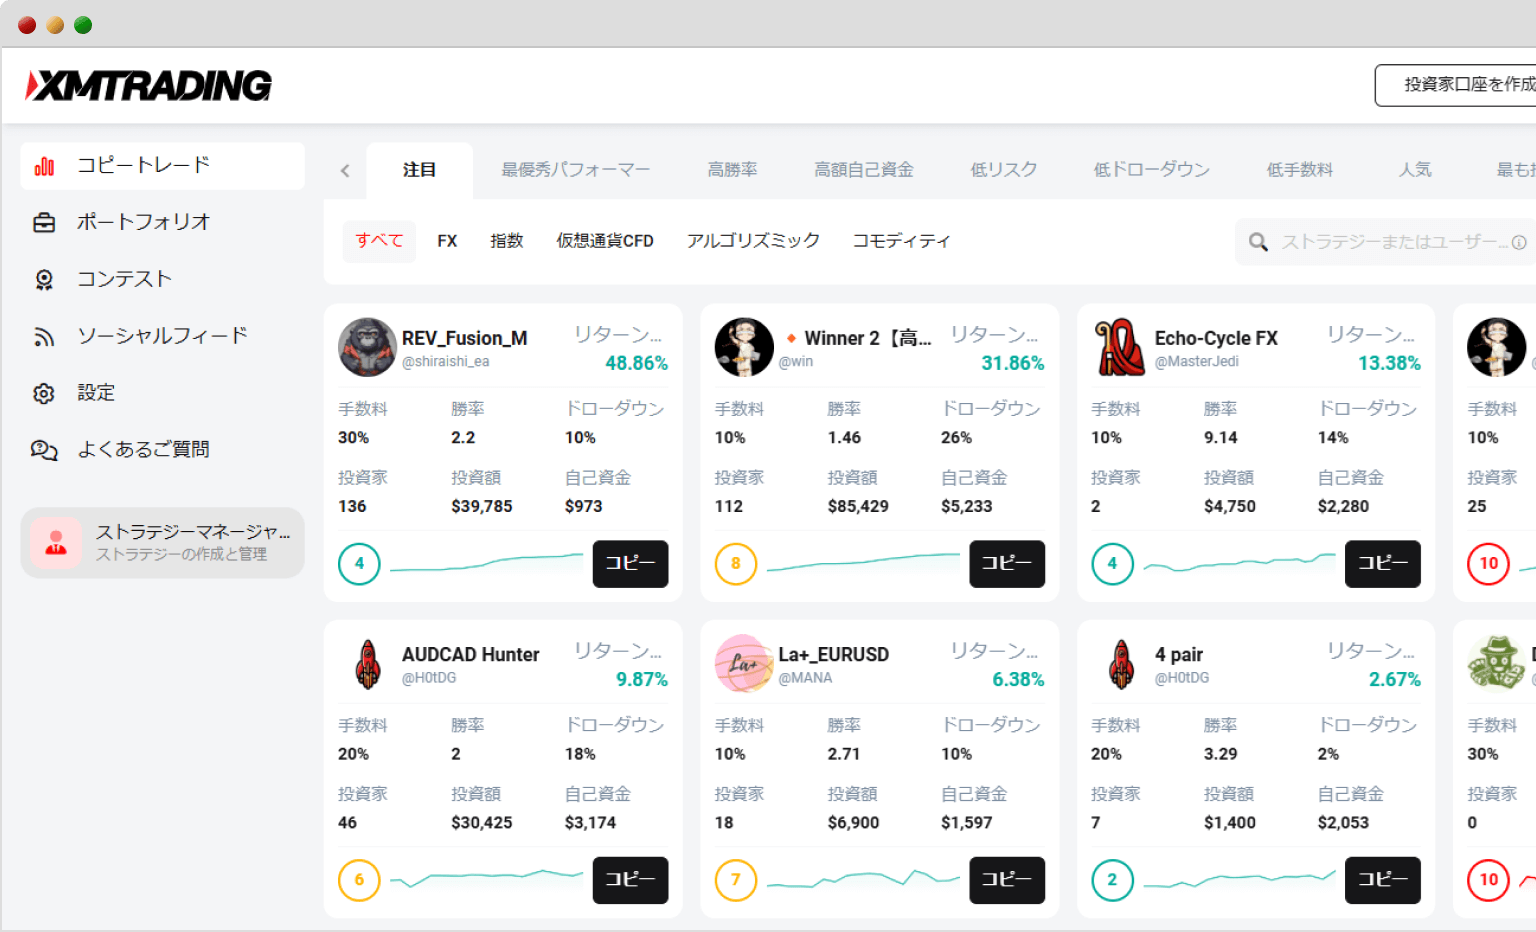
Task: Click the AUDCAD Hunter strategy name
Action: (470, 655)
